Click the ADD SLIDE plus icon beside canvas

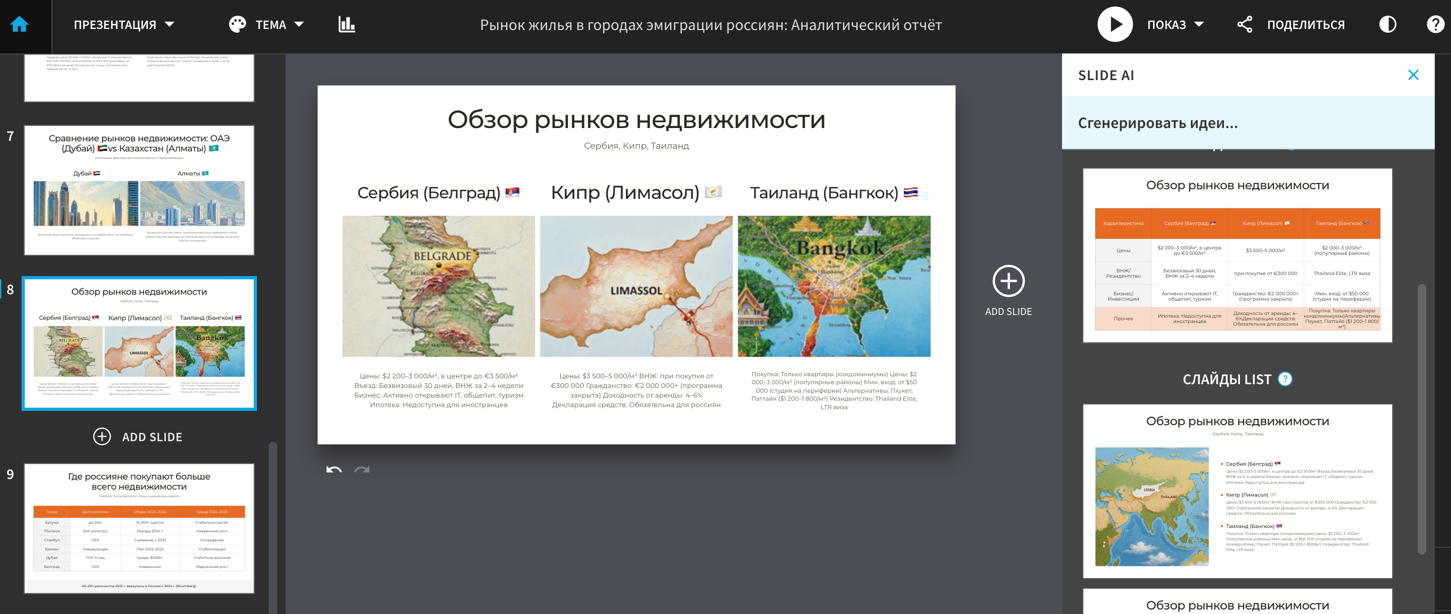pyautogui.click(x=1008, y=281)
